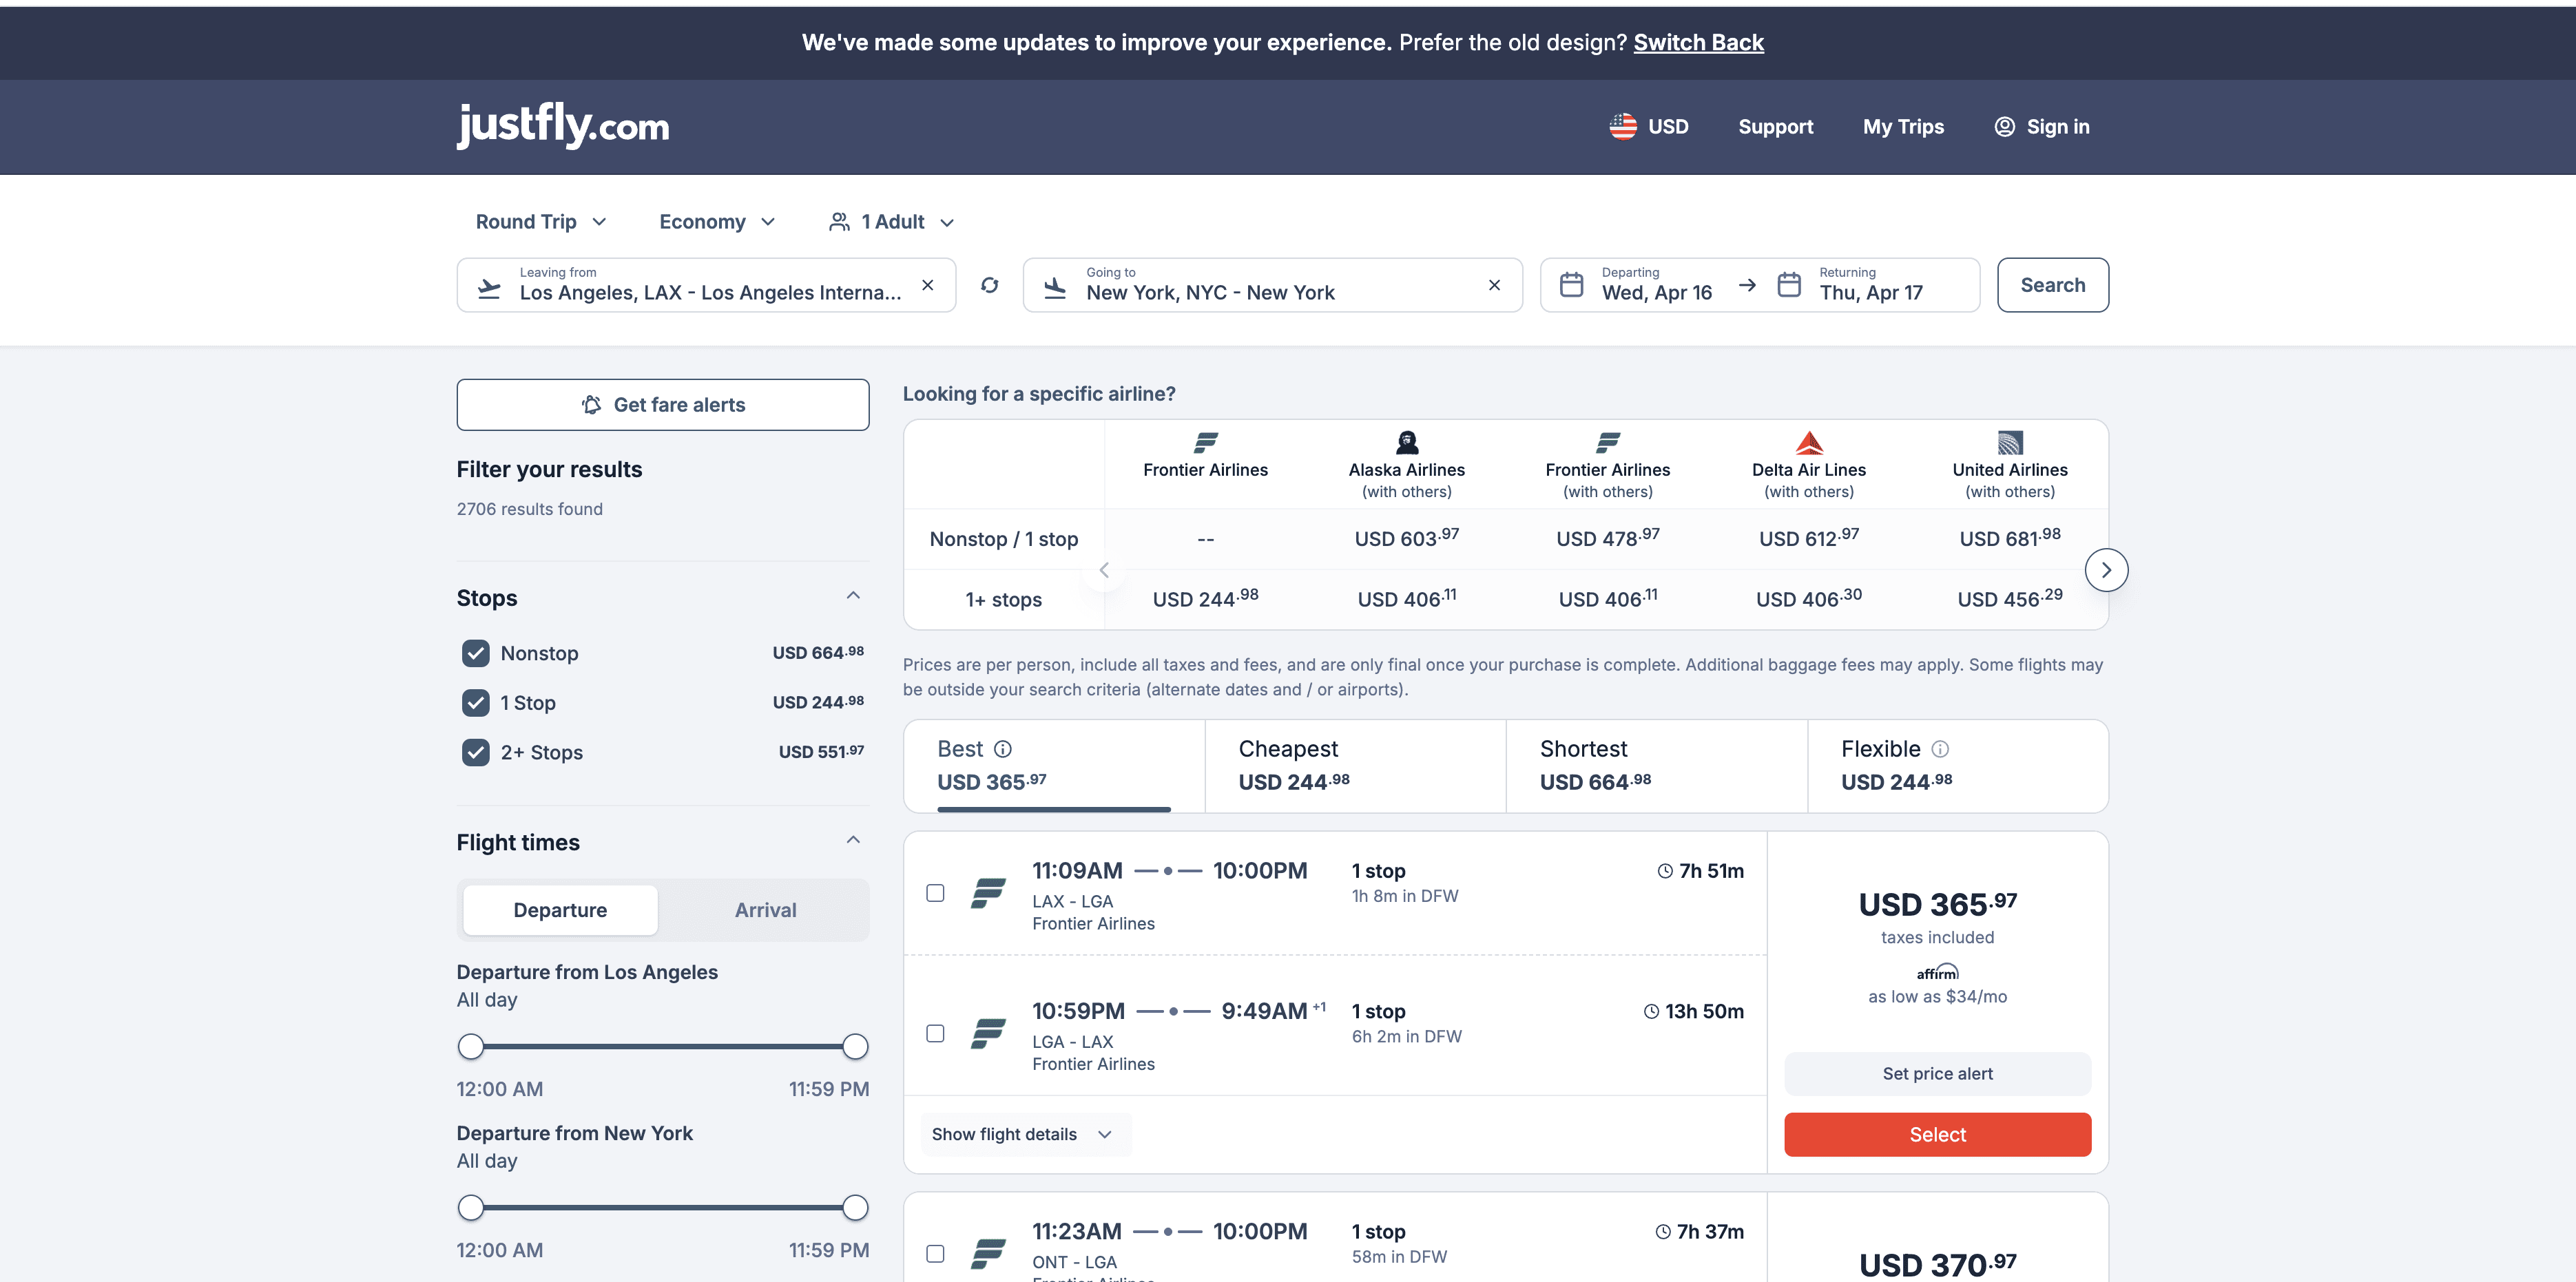Open the Round Trip dropdown

(541, 222)
